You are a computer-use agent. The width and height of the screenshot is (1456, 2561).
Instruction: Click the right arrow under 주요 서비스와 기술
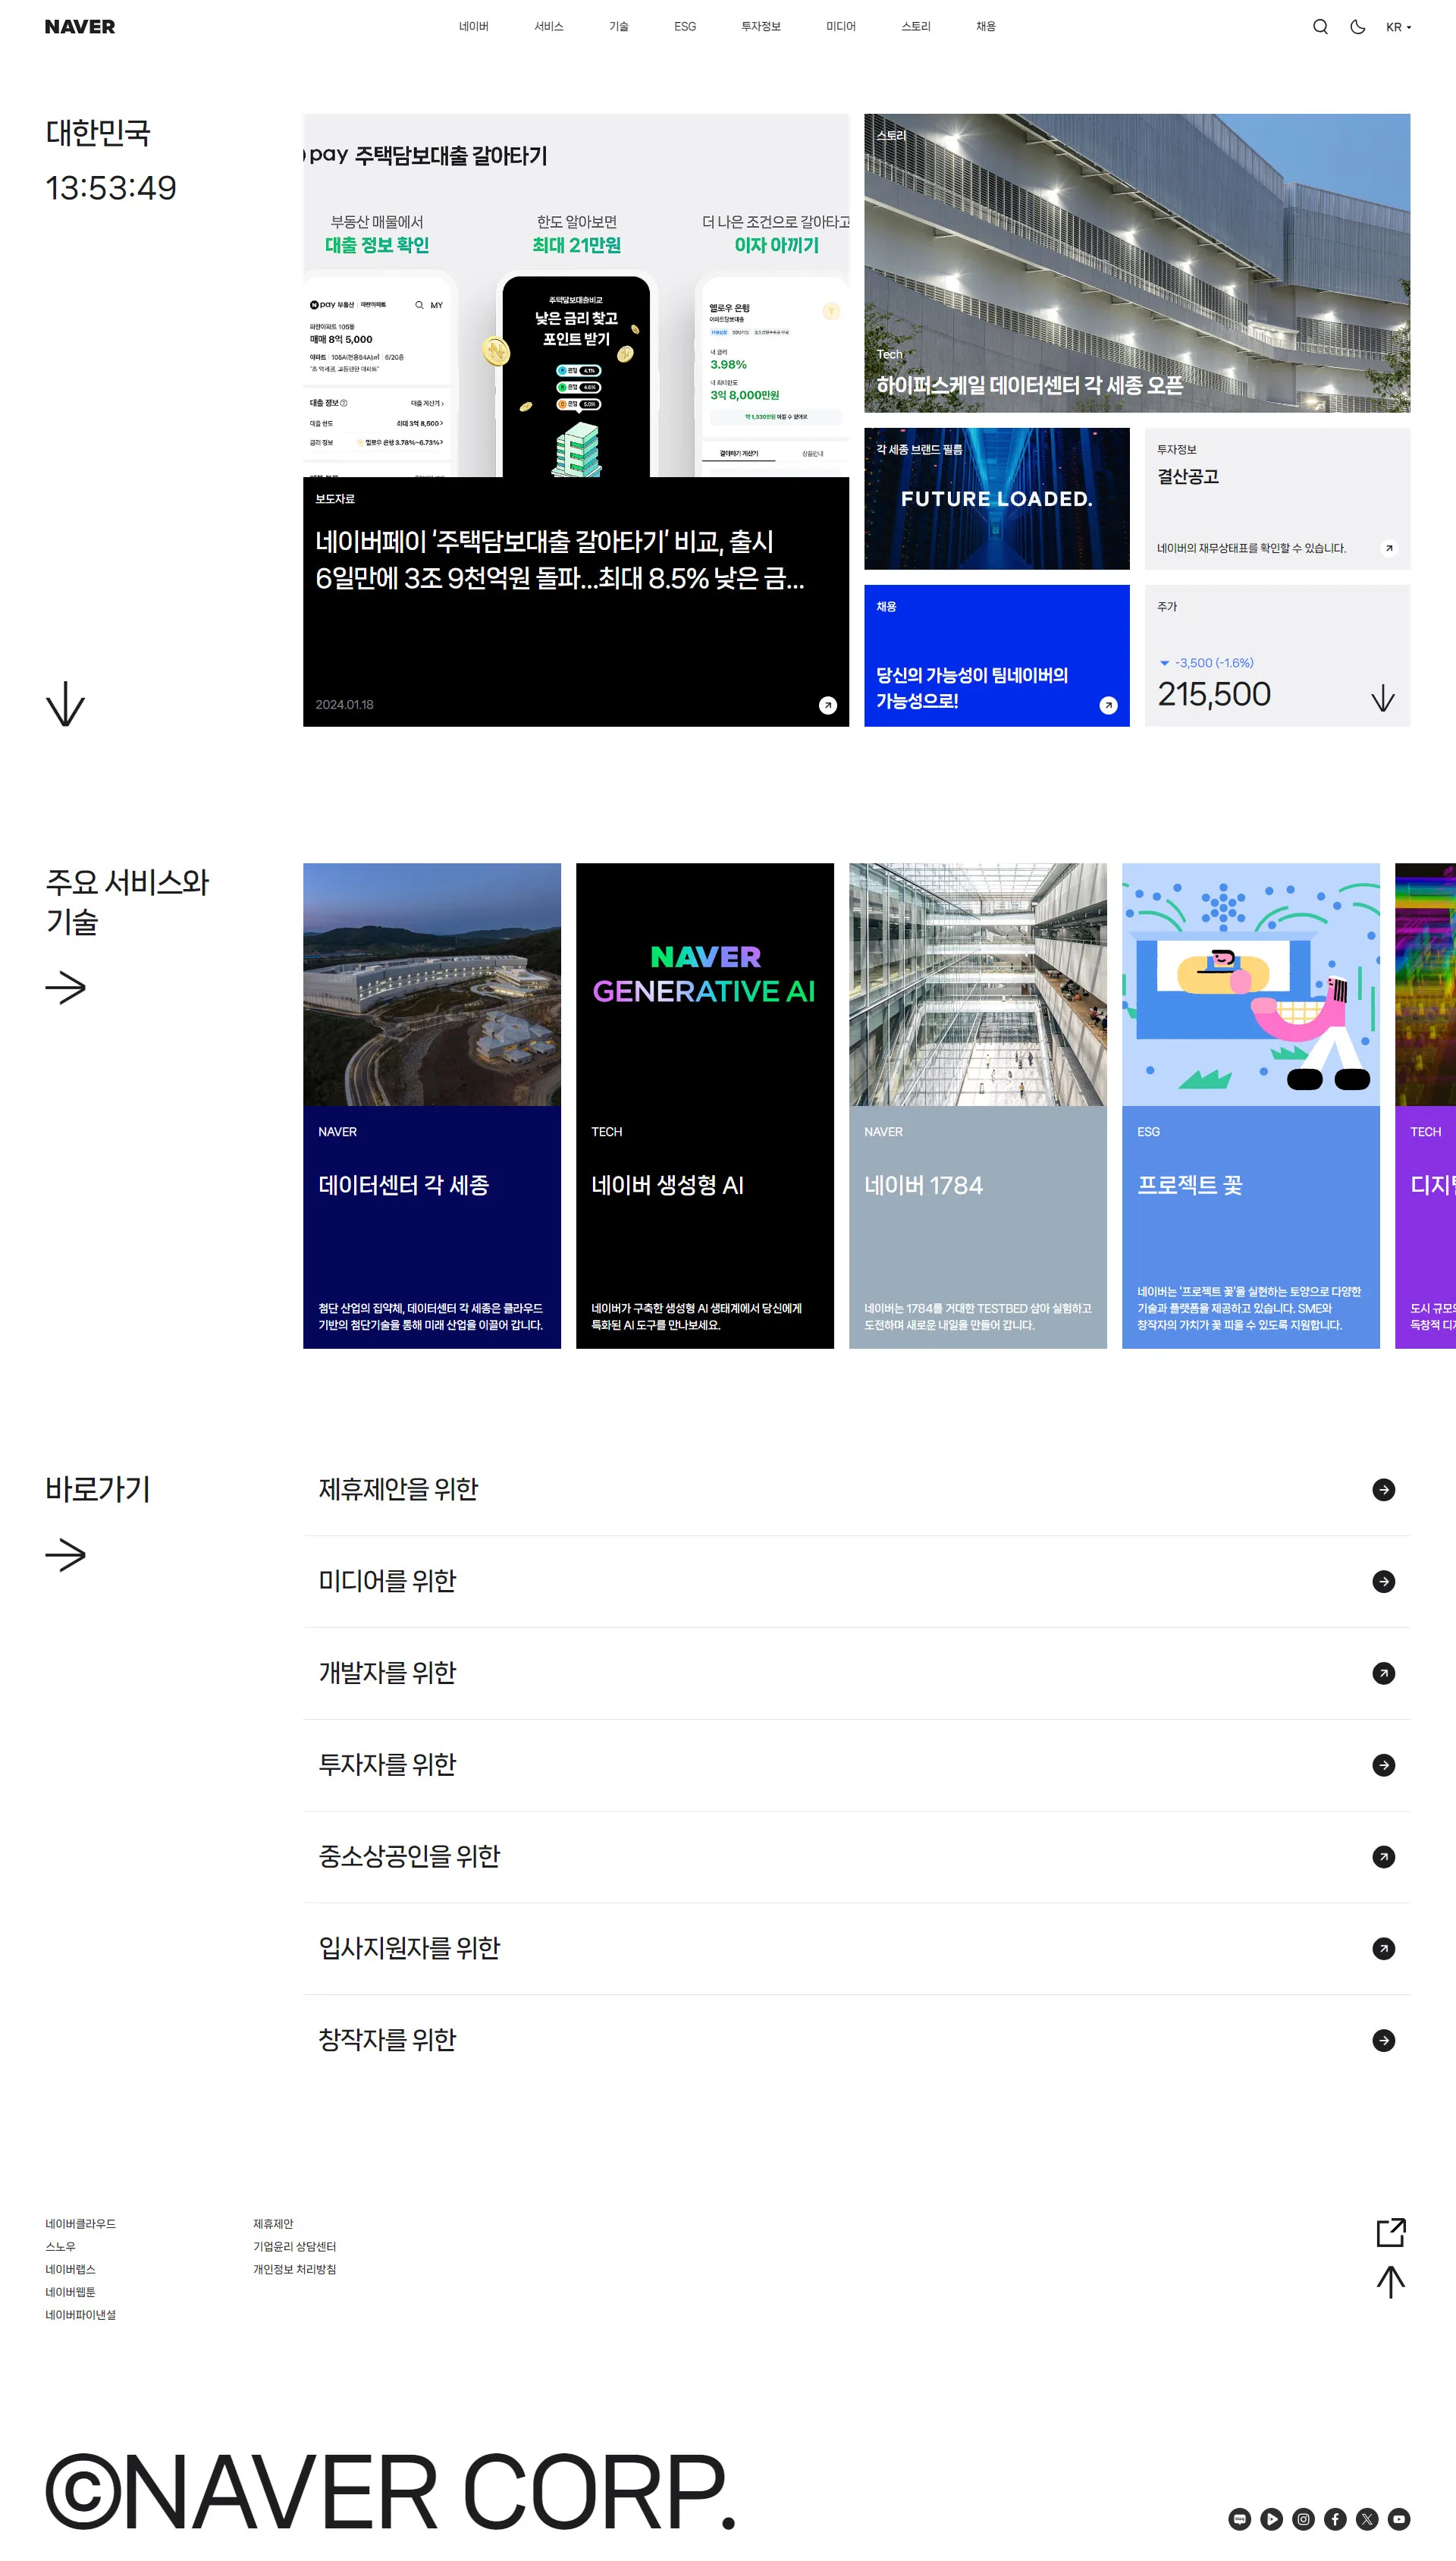coord(66,988)
